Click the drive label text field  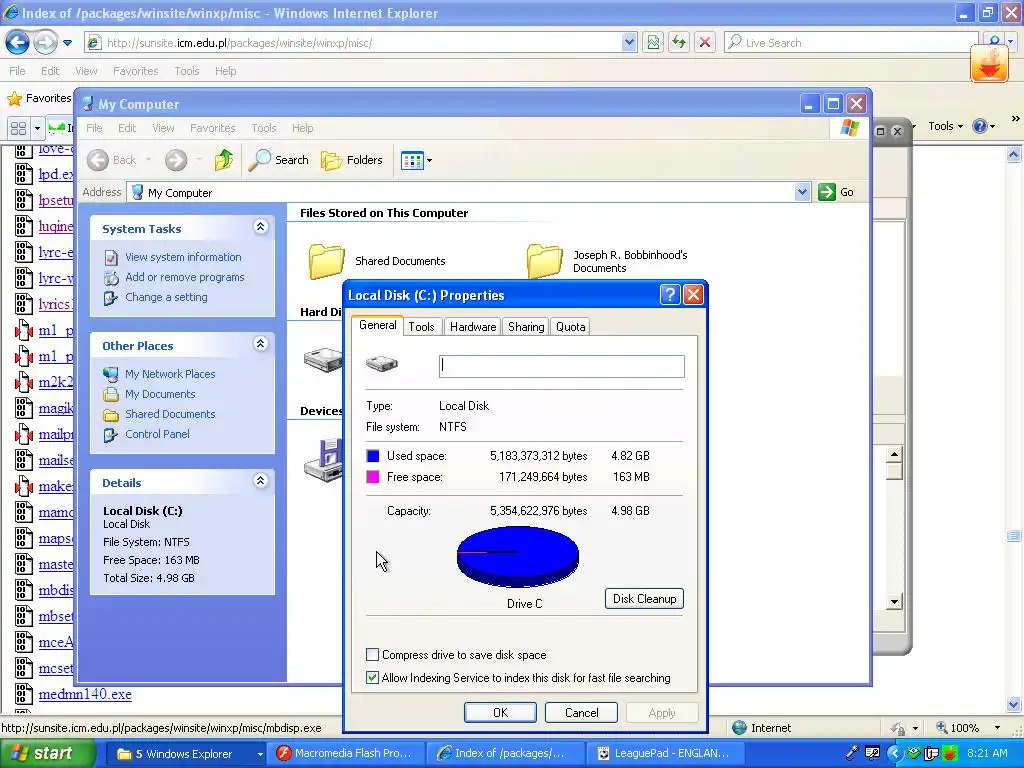pos(562,366)
